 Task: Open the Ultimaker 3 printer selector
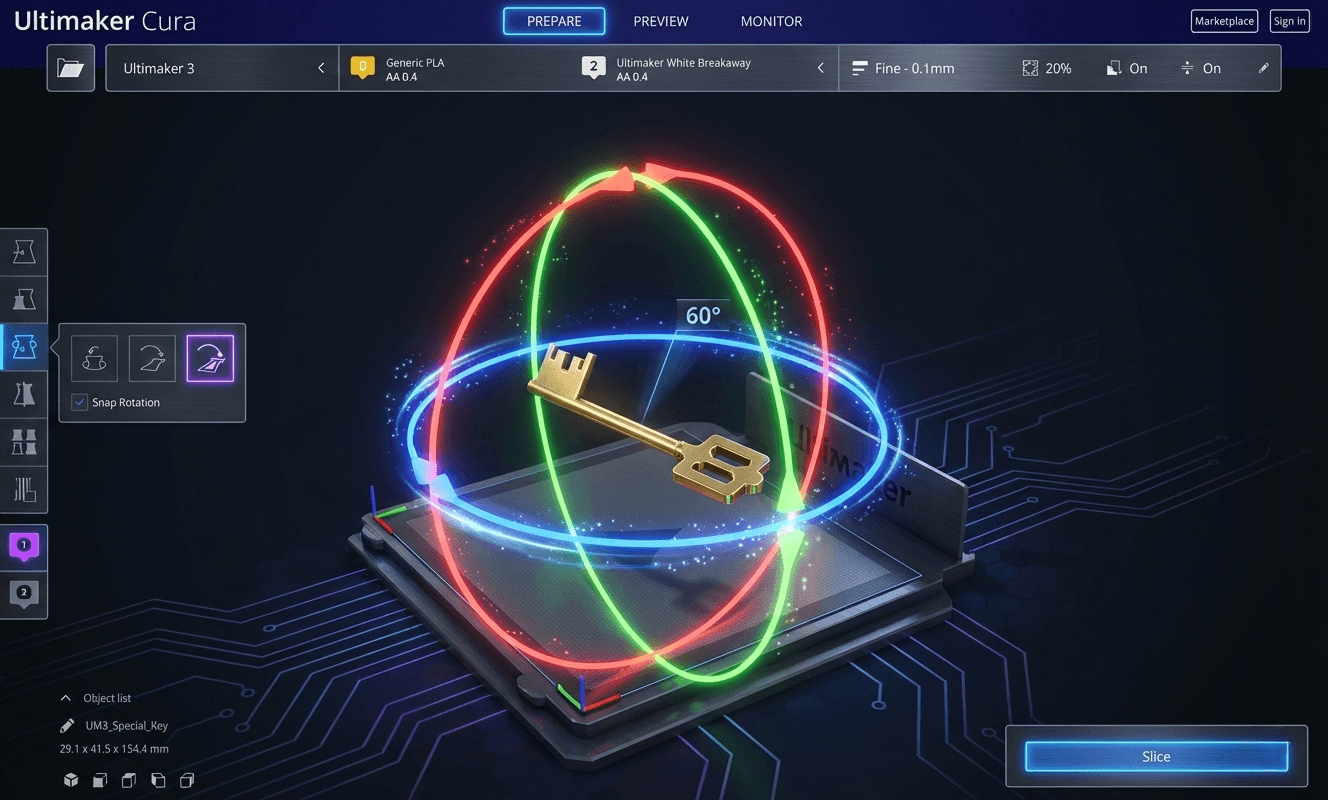click(222, 68)
